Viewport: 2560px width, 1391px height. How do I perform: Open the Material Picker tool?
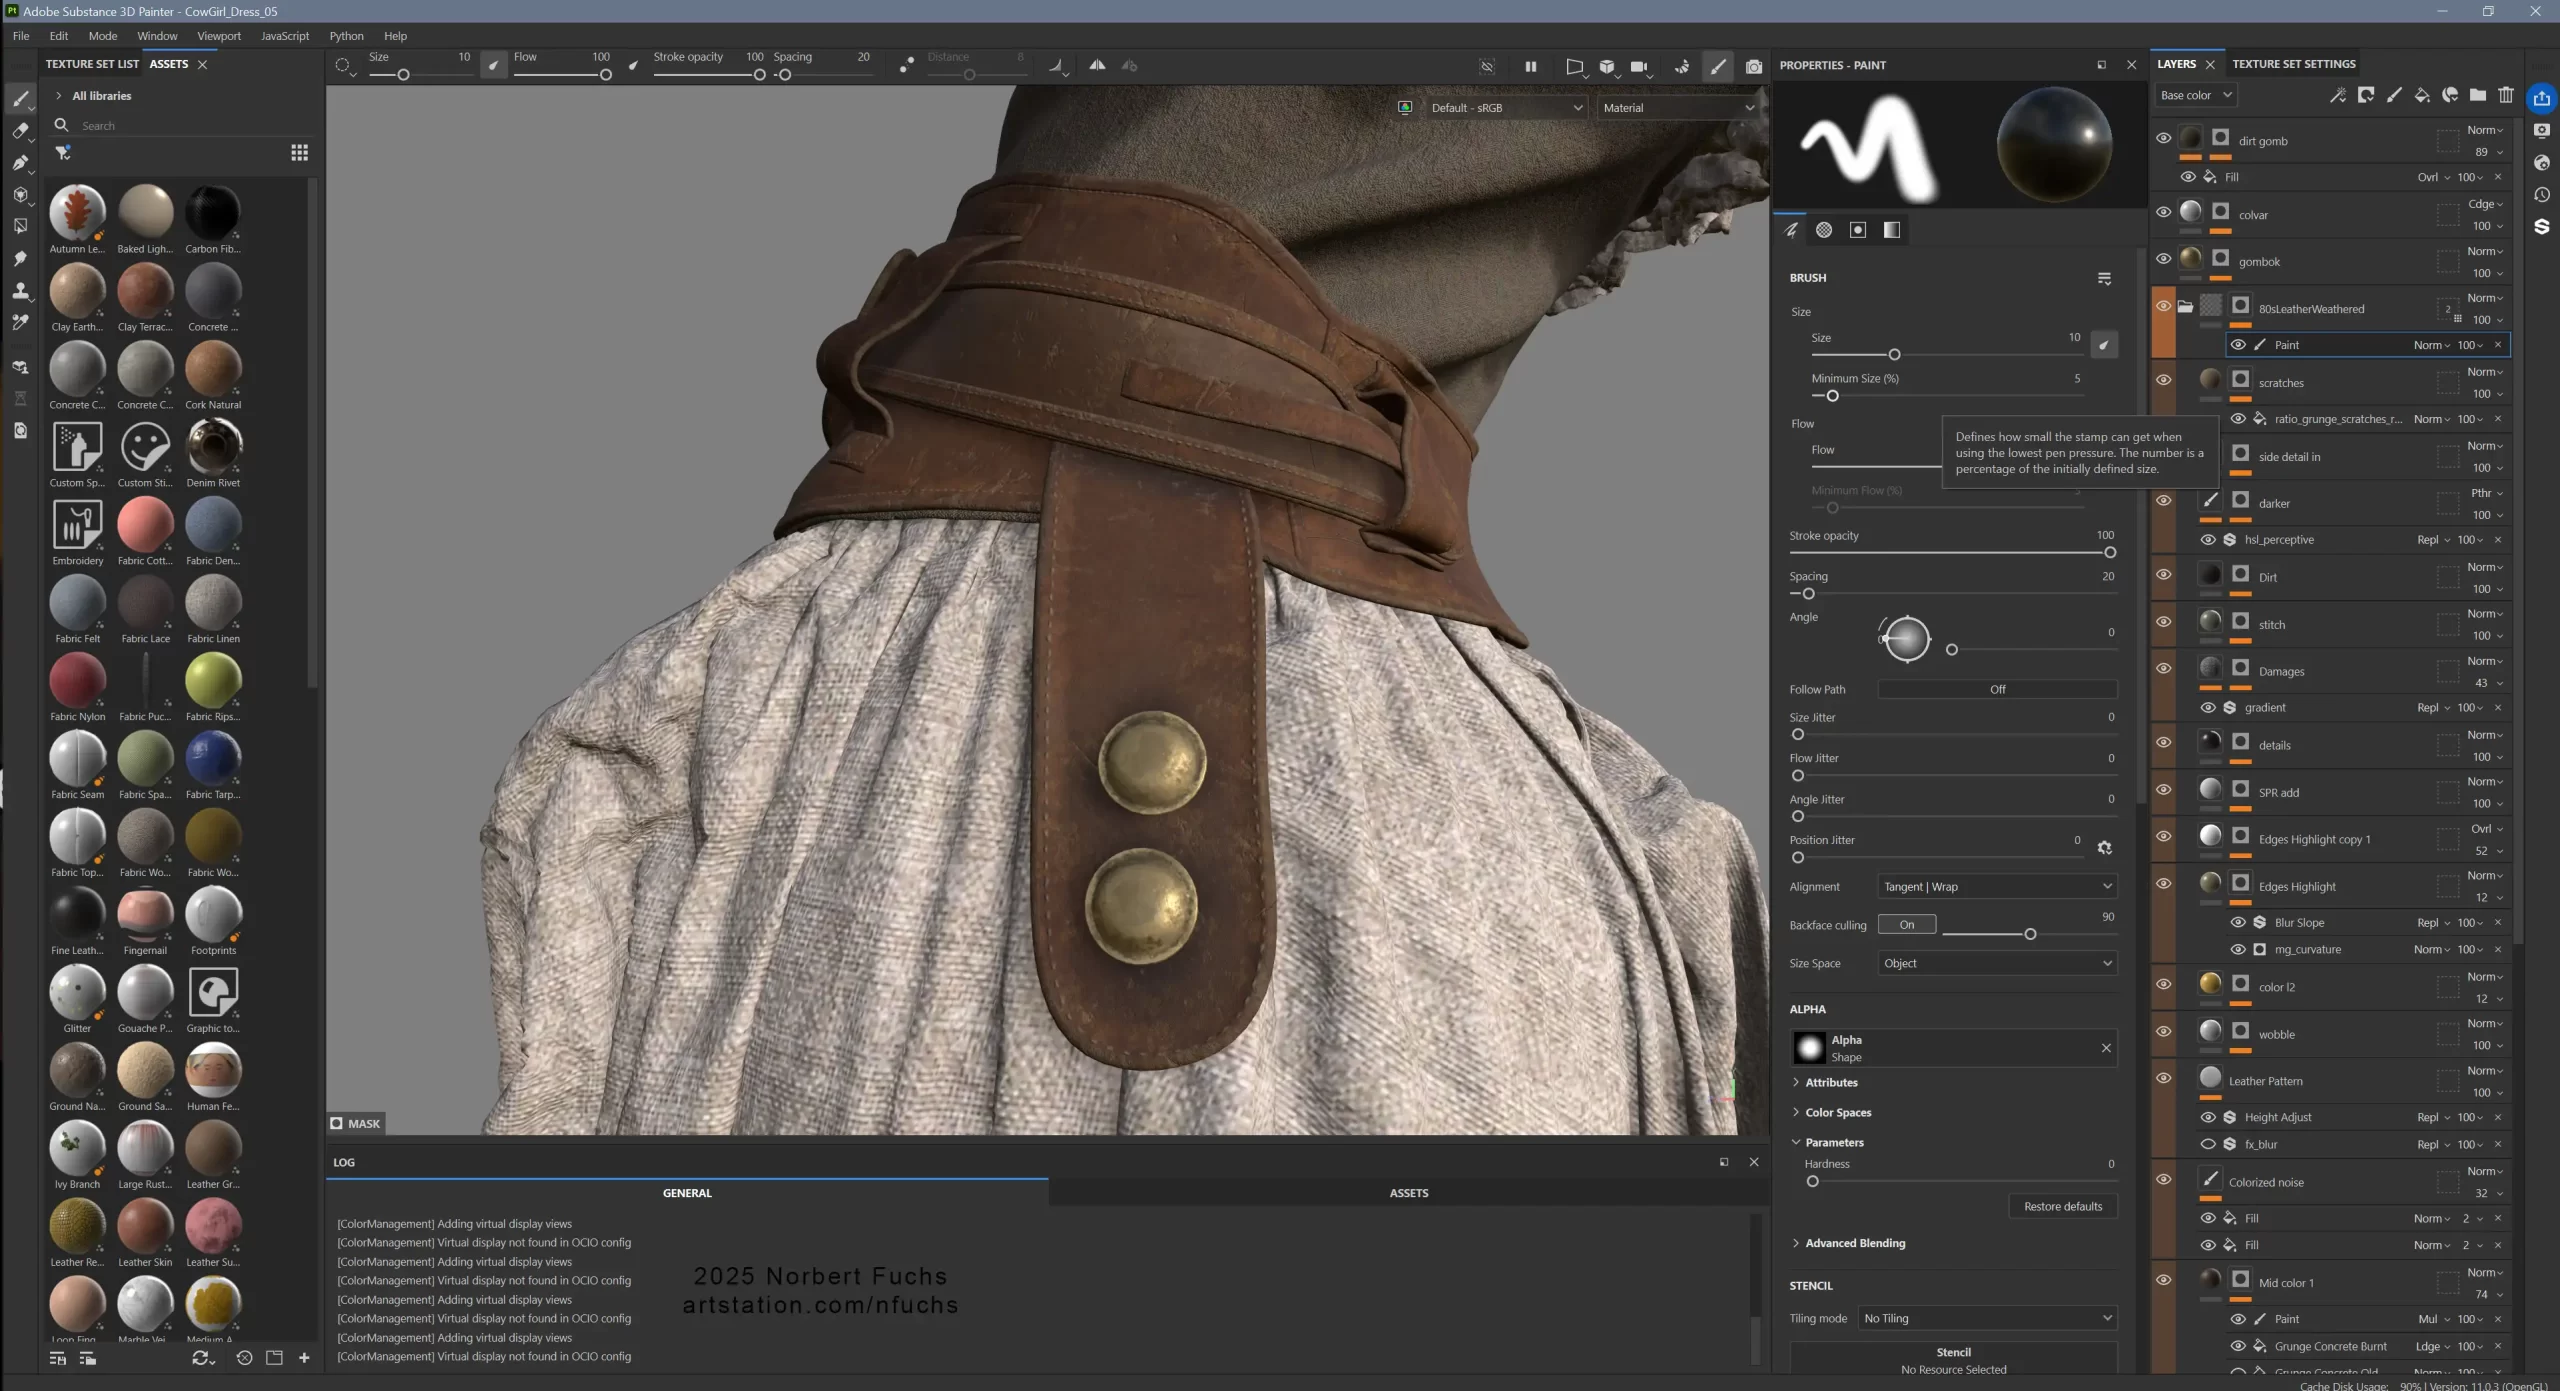tap(22, 322)
